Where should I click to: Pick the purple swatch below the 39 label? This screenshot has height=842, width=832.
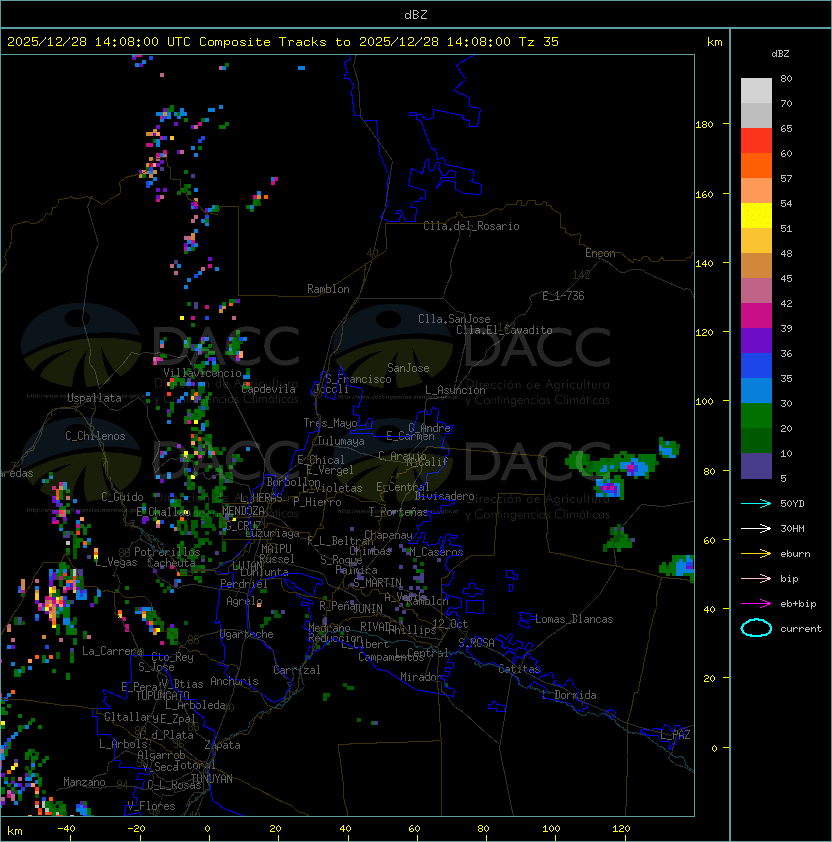click(x=756, y=340)
